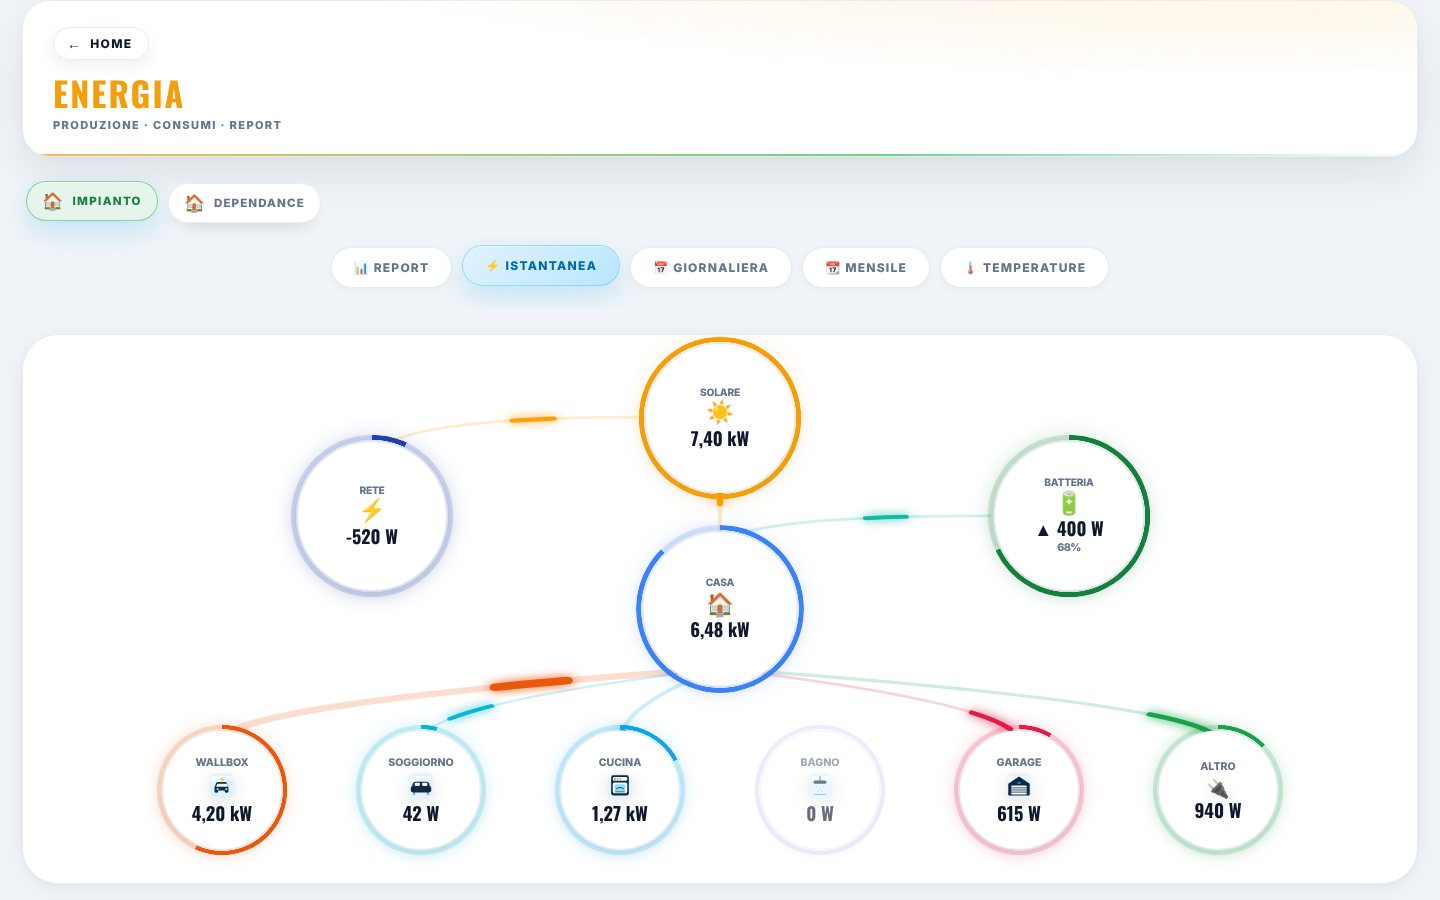1440x900 pixels.
Task: Click the Rete -520 W value
Action: coord(372,537)
